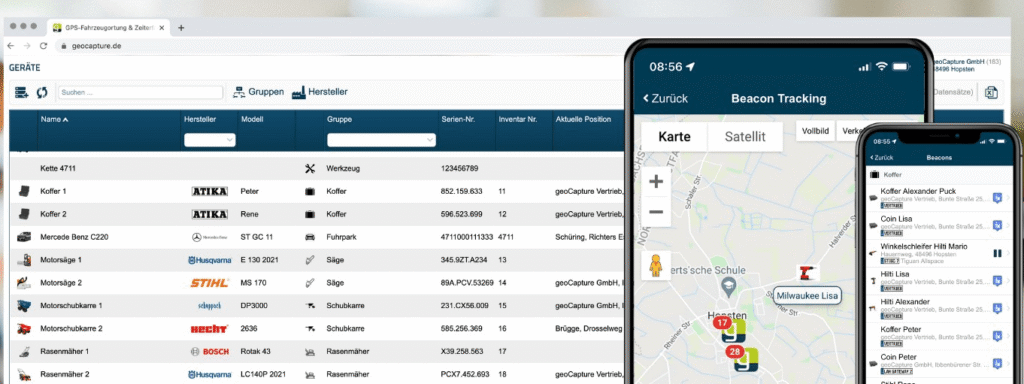Zoom out the map with minus
The width and height of the screenshot is (1024, 384).
[x=656, y=212]
